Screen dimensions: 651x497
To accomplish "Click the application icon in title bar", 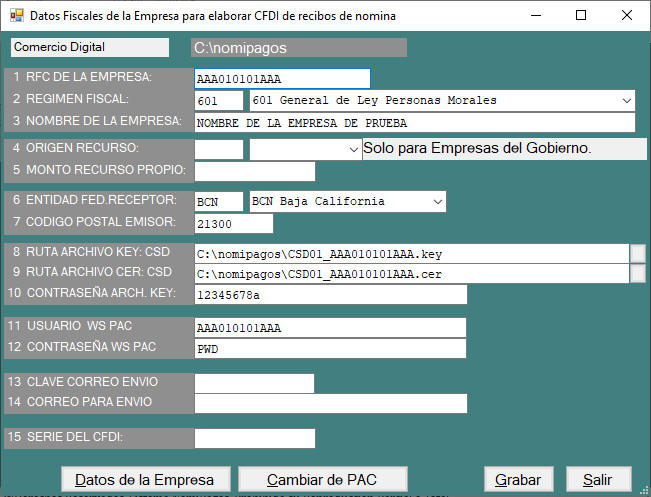I will point(14,16).
